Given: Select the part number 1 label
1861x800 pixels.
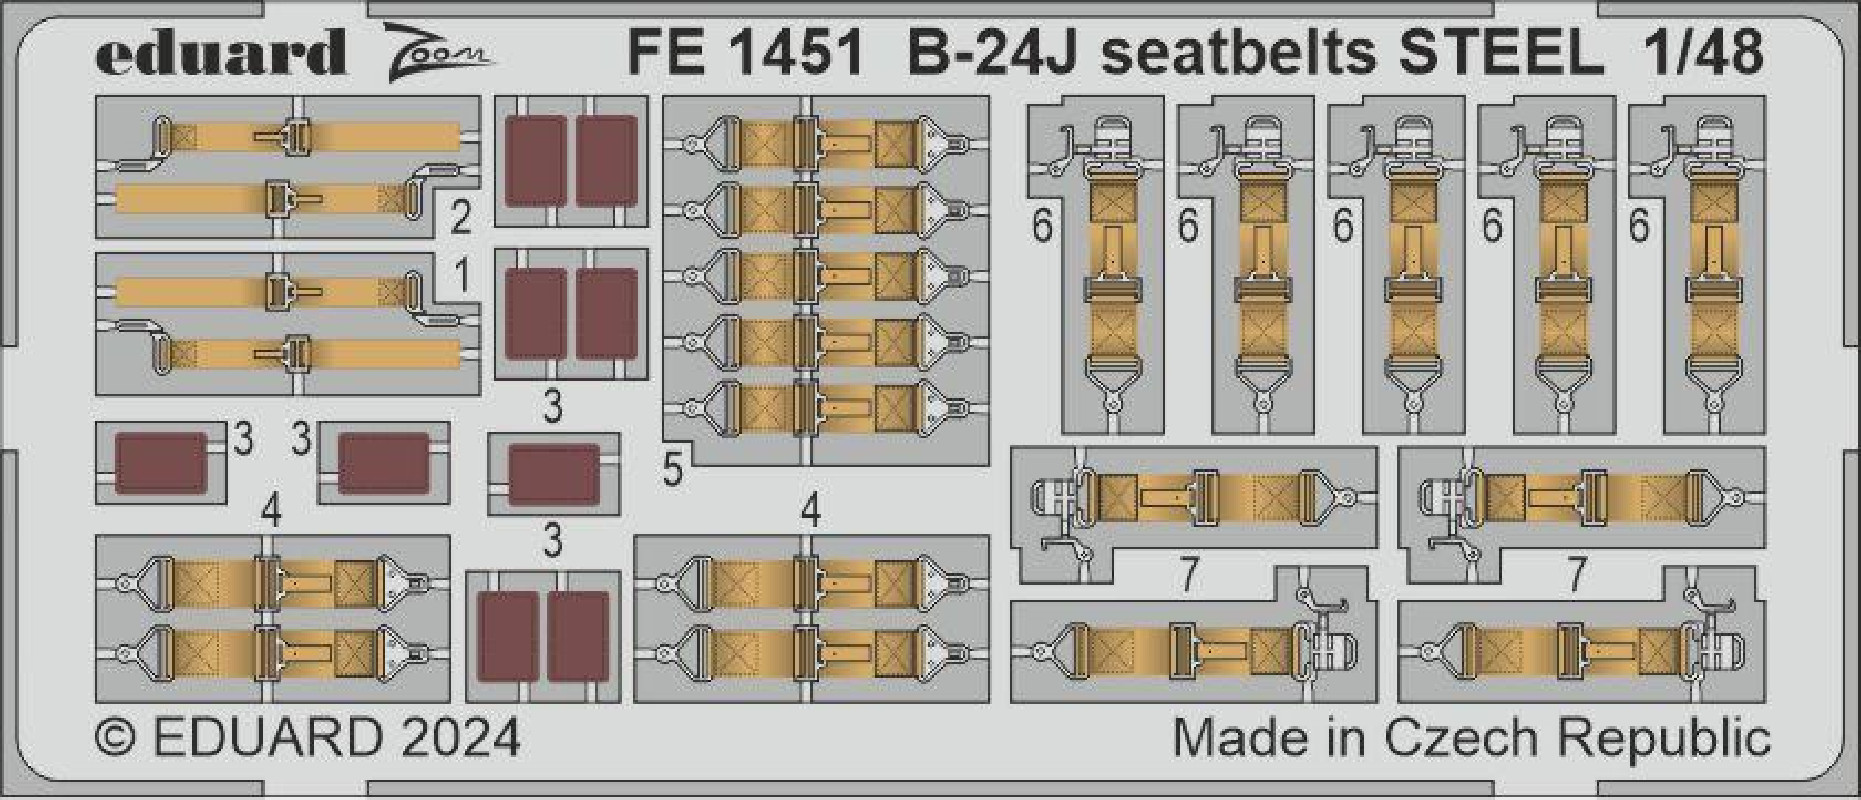Looking at the screenshot, I should (461, 276).
